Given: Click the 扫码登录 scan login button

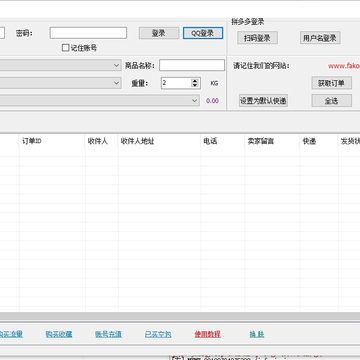Looking at the screenshot, I should pos(257,38).
